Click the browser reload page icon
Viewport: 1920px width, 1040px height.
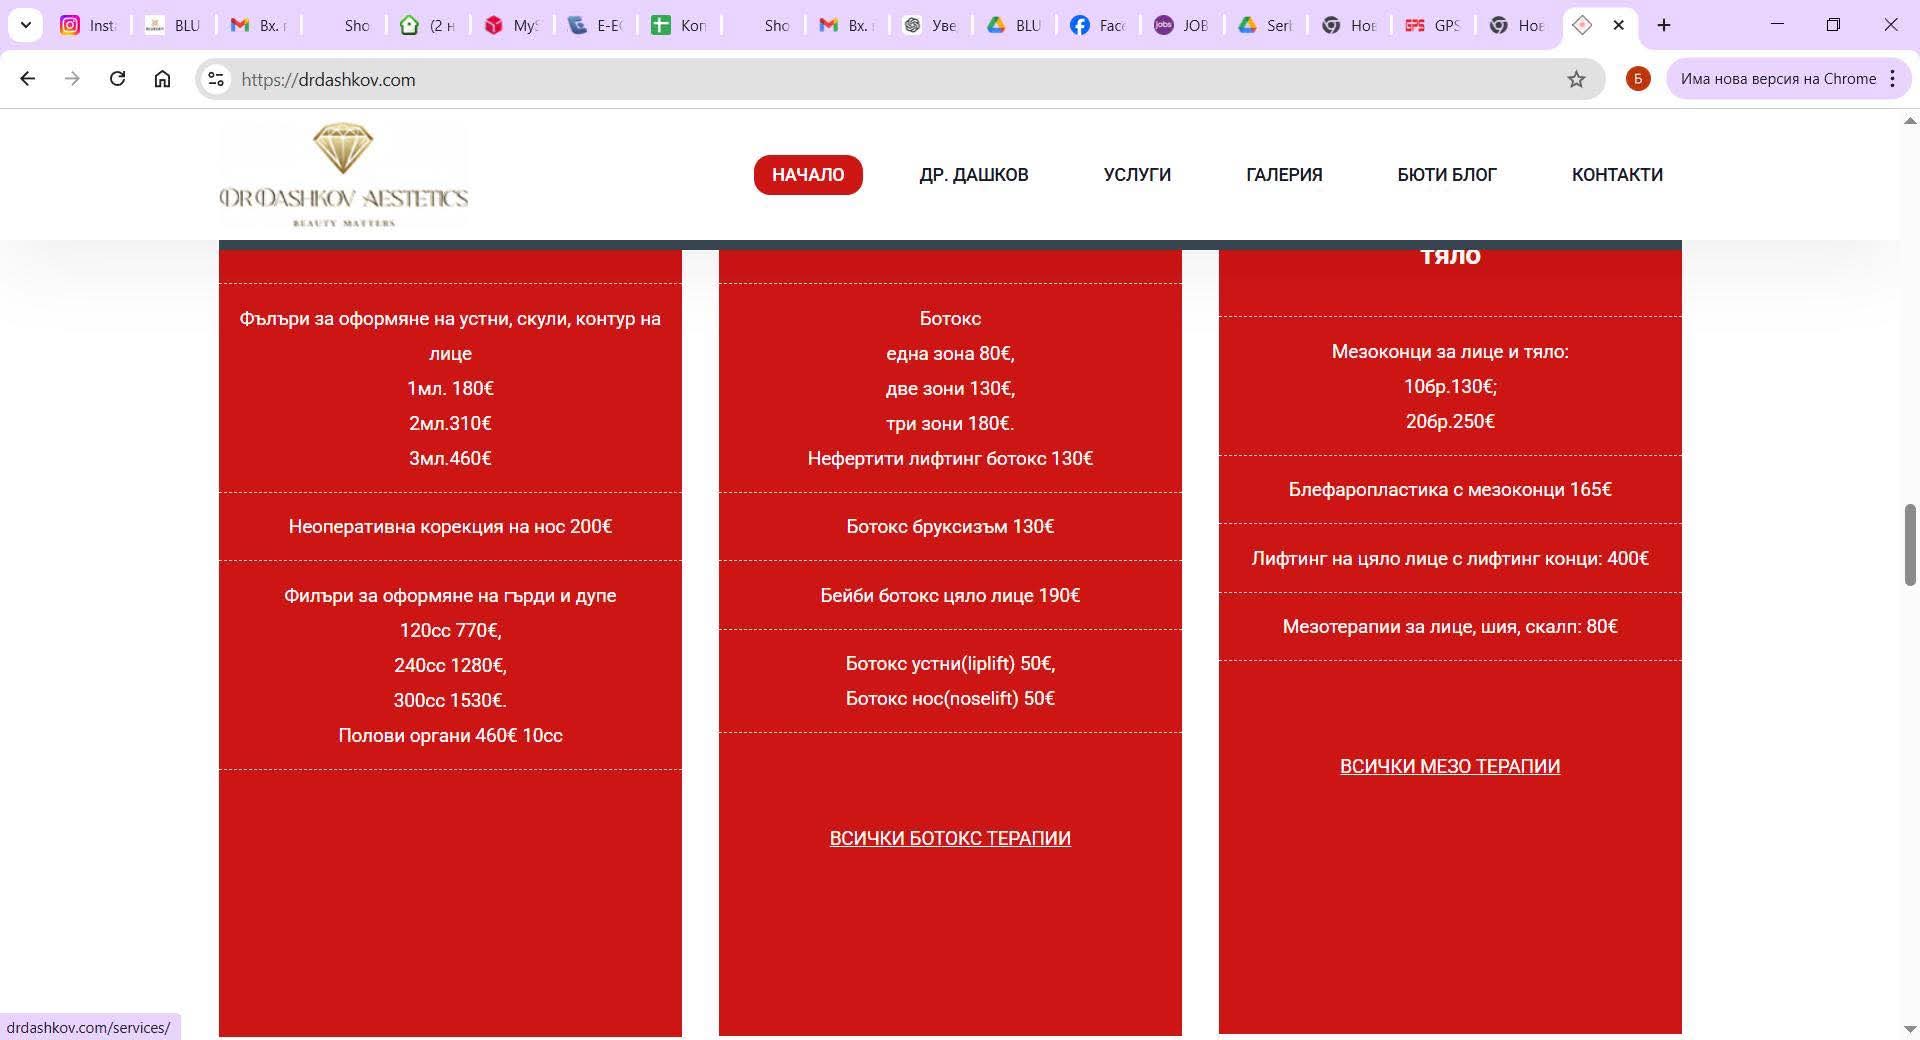tap(117, 79)
